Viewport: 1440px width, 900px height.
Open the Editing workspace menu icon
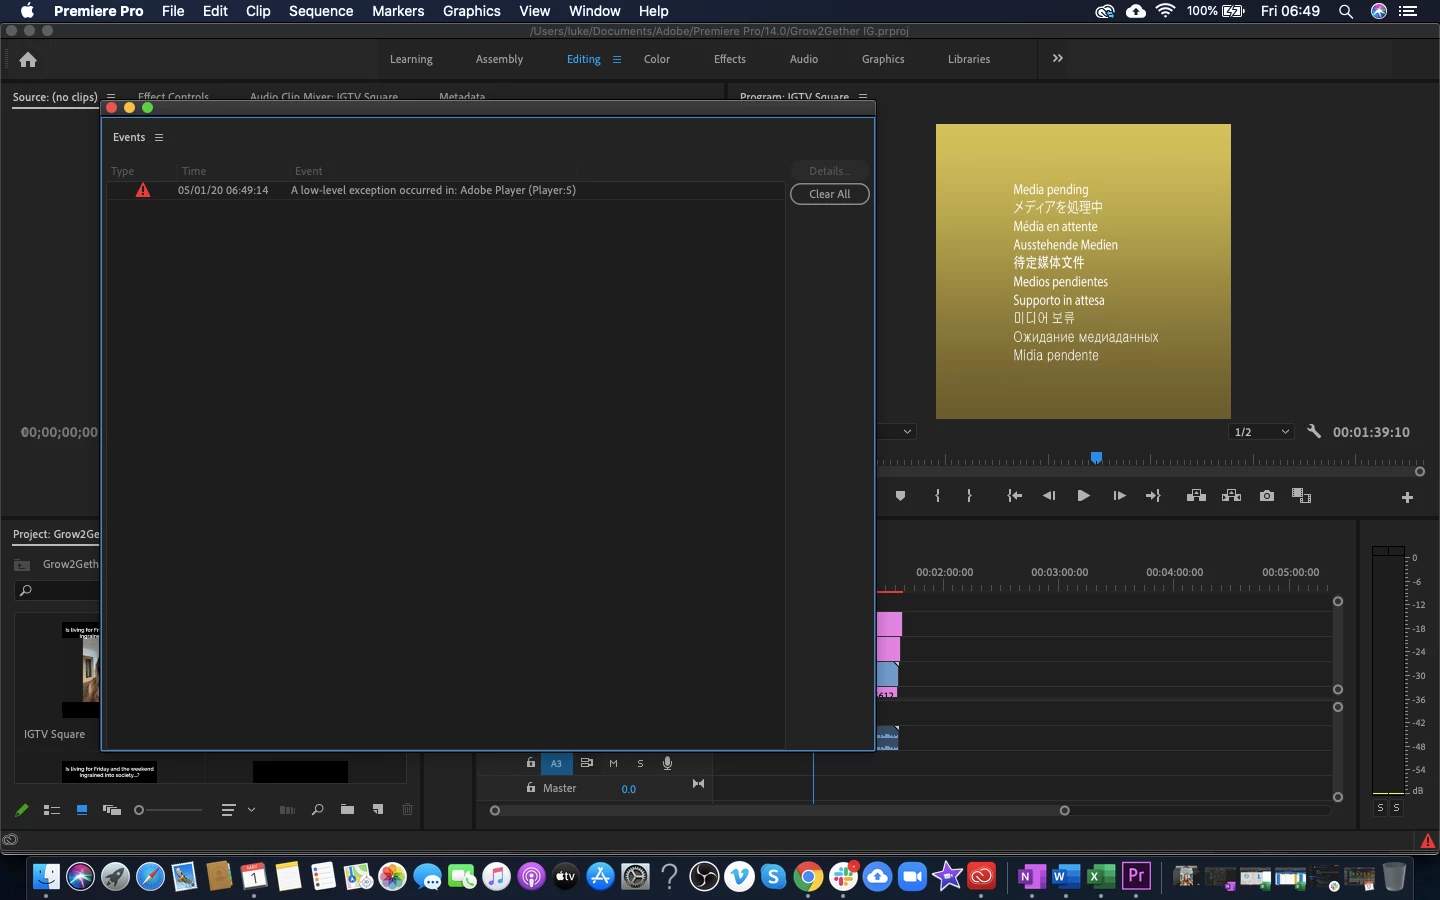[x=617, y=59]
